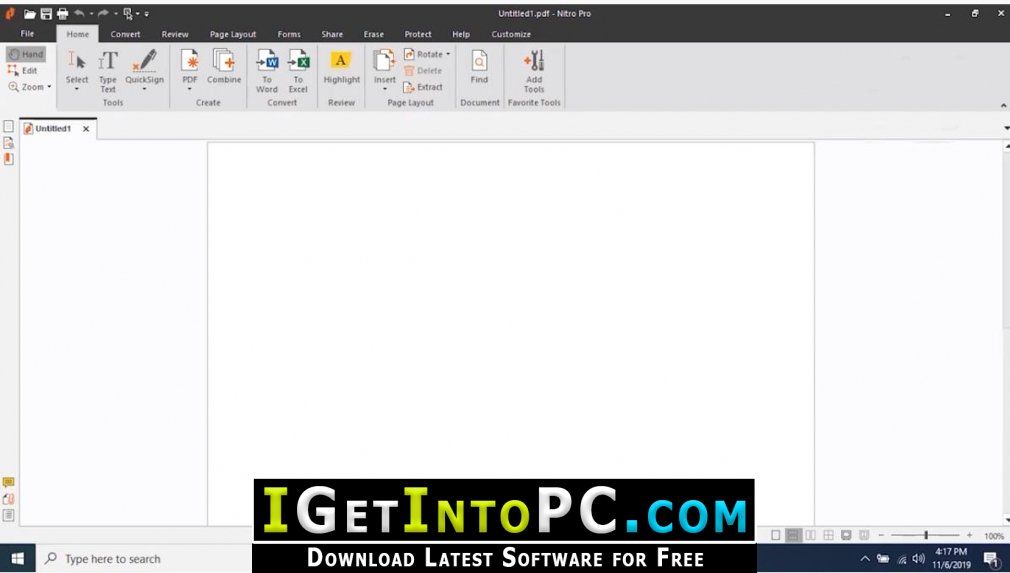
Task: Open the Customize ribbon tab
Action: [511, 34]
